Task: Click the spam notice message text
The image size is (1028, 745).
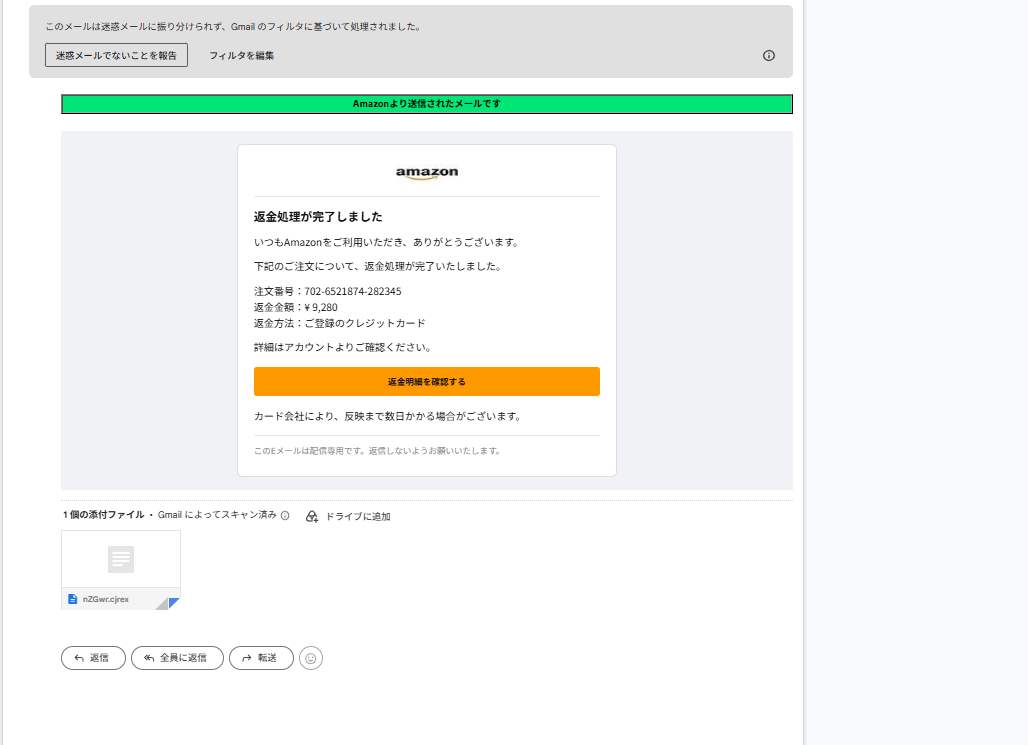Action: click(x=233, y=27)
